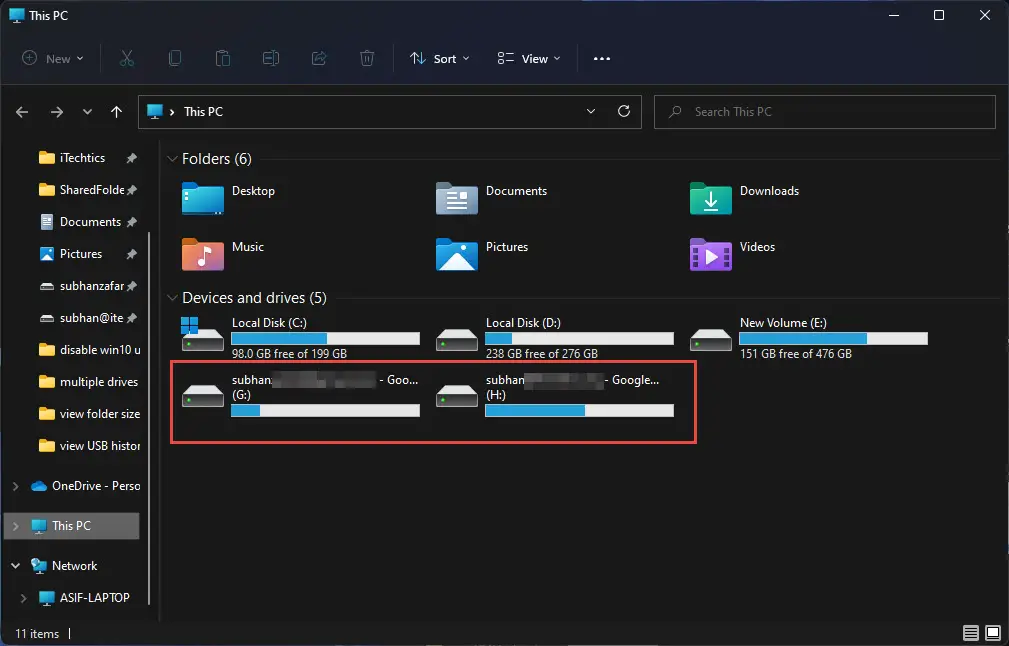
Task: Expand This PC node in sidebar
Action: pos(15,526)
